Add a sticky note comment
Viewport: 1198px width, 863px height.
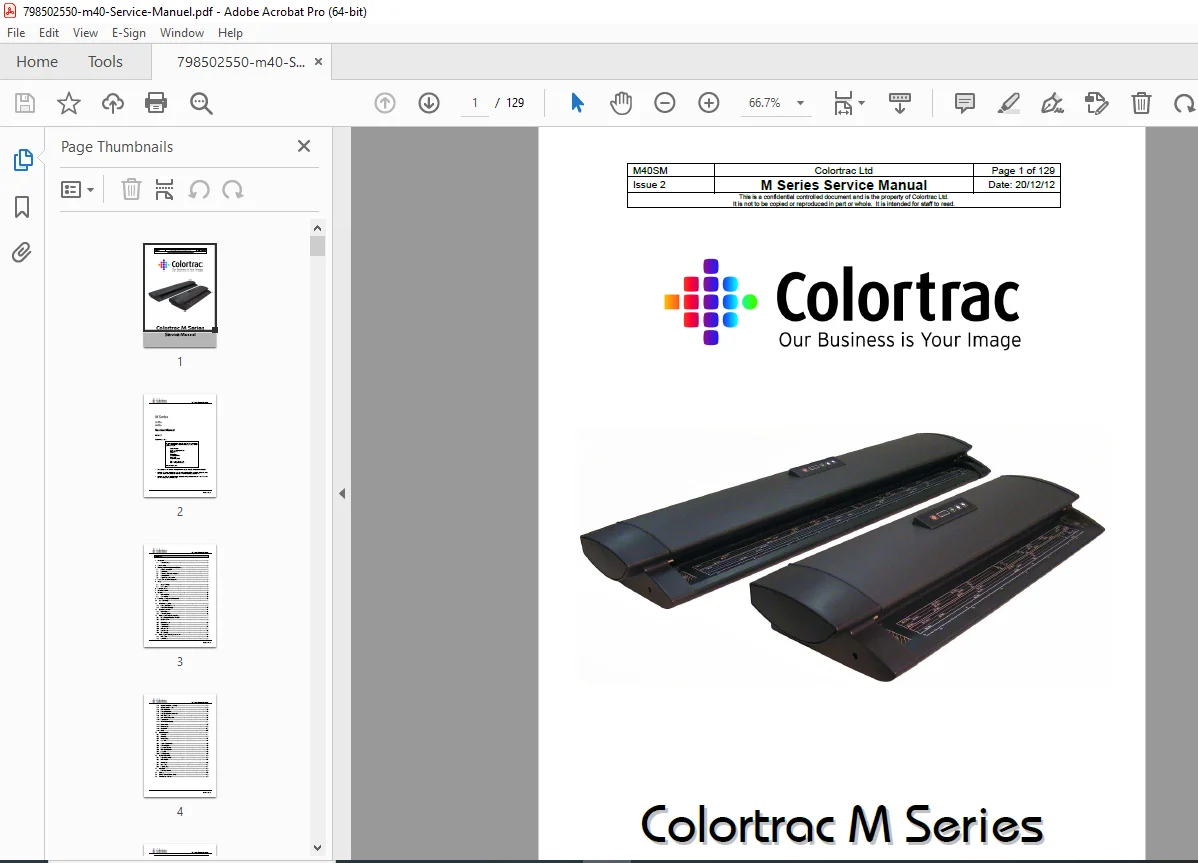point(965,103)
